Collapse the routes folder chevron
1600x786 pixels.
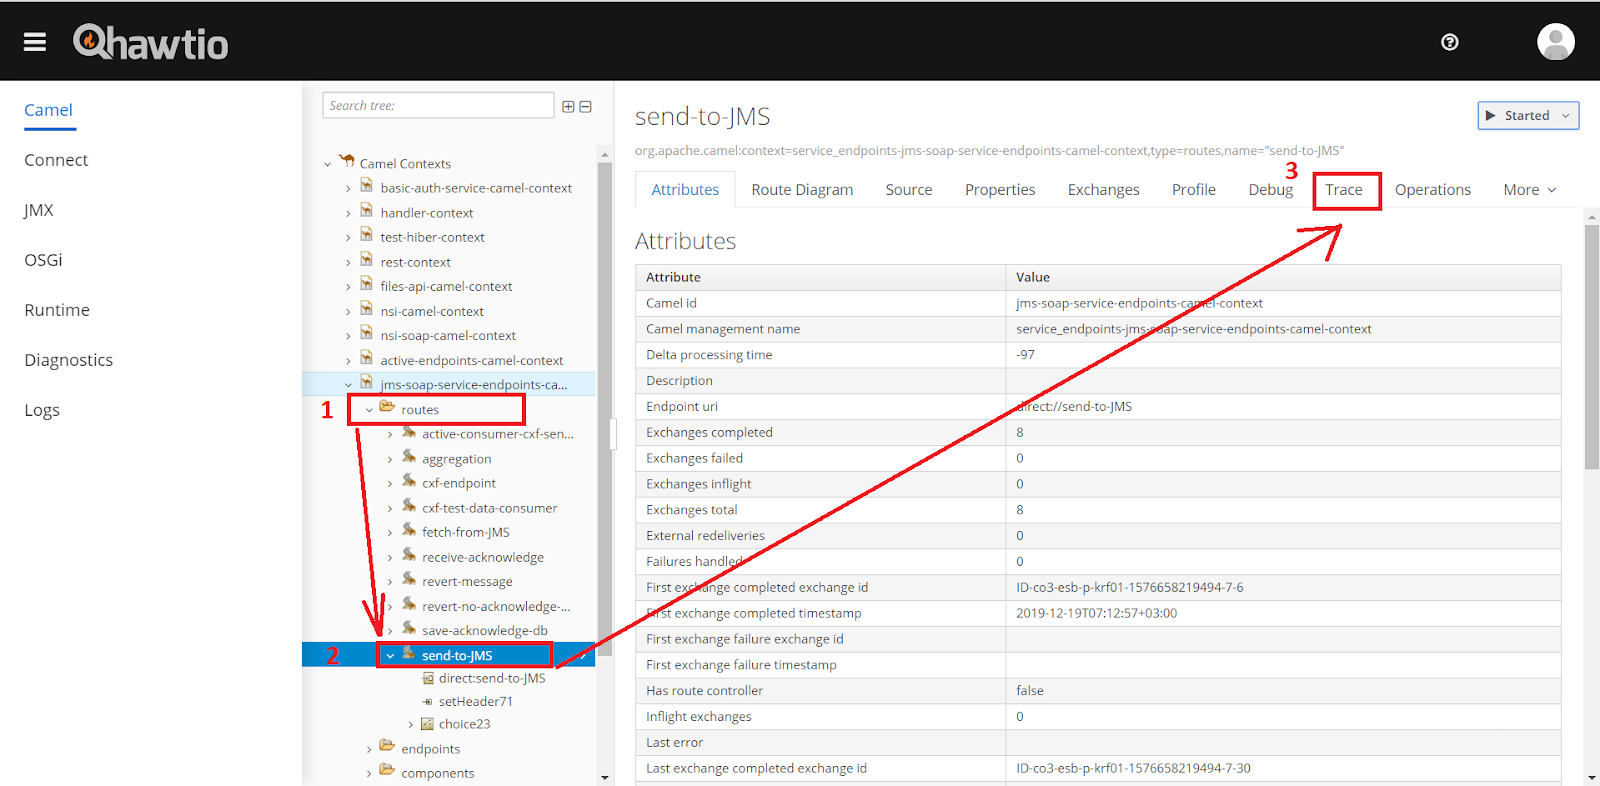click(x=369, y=410)
